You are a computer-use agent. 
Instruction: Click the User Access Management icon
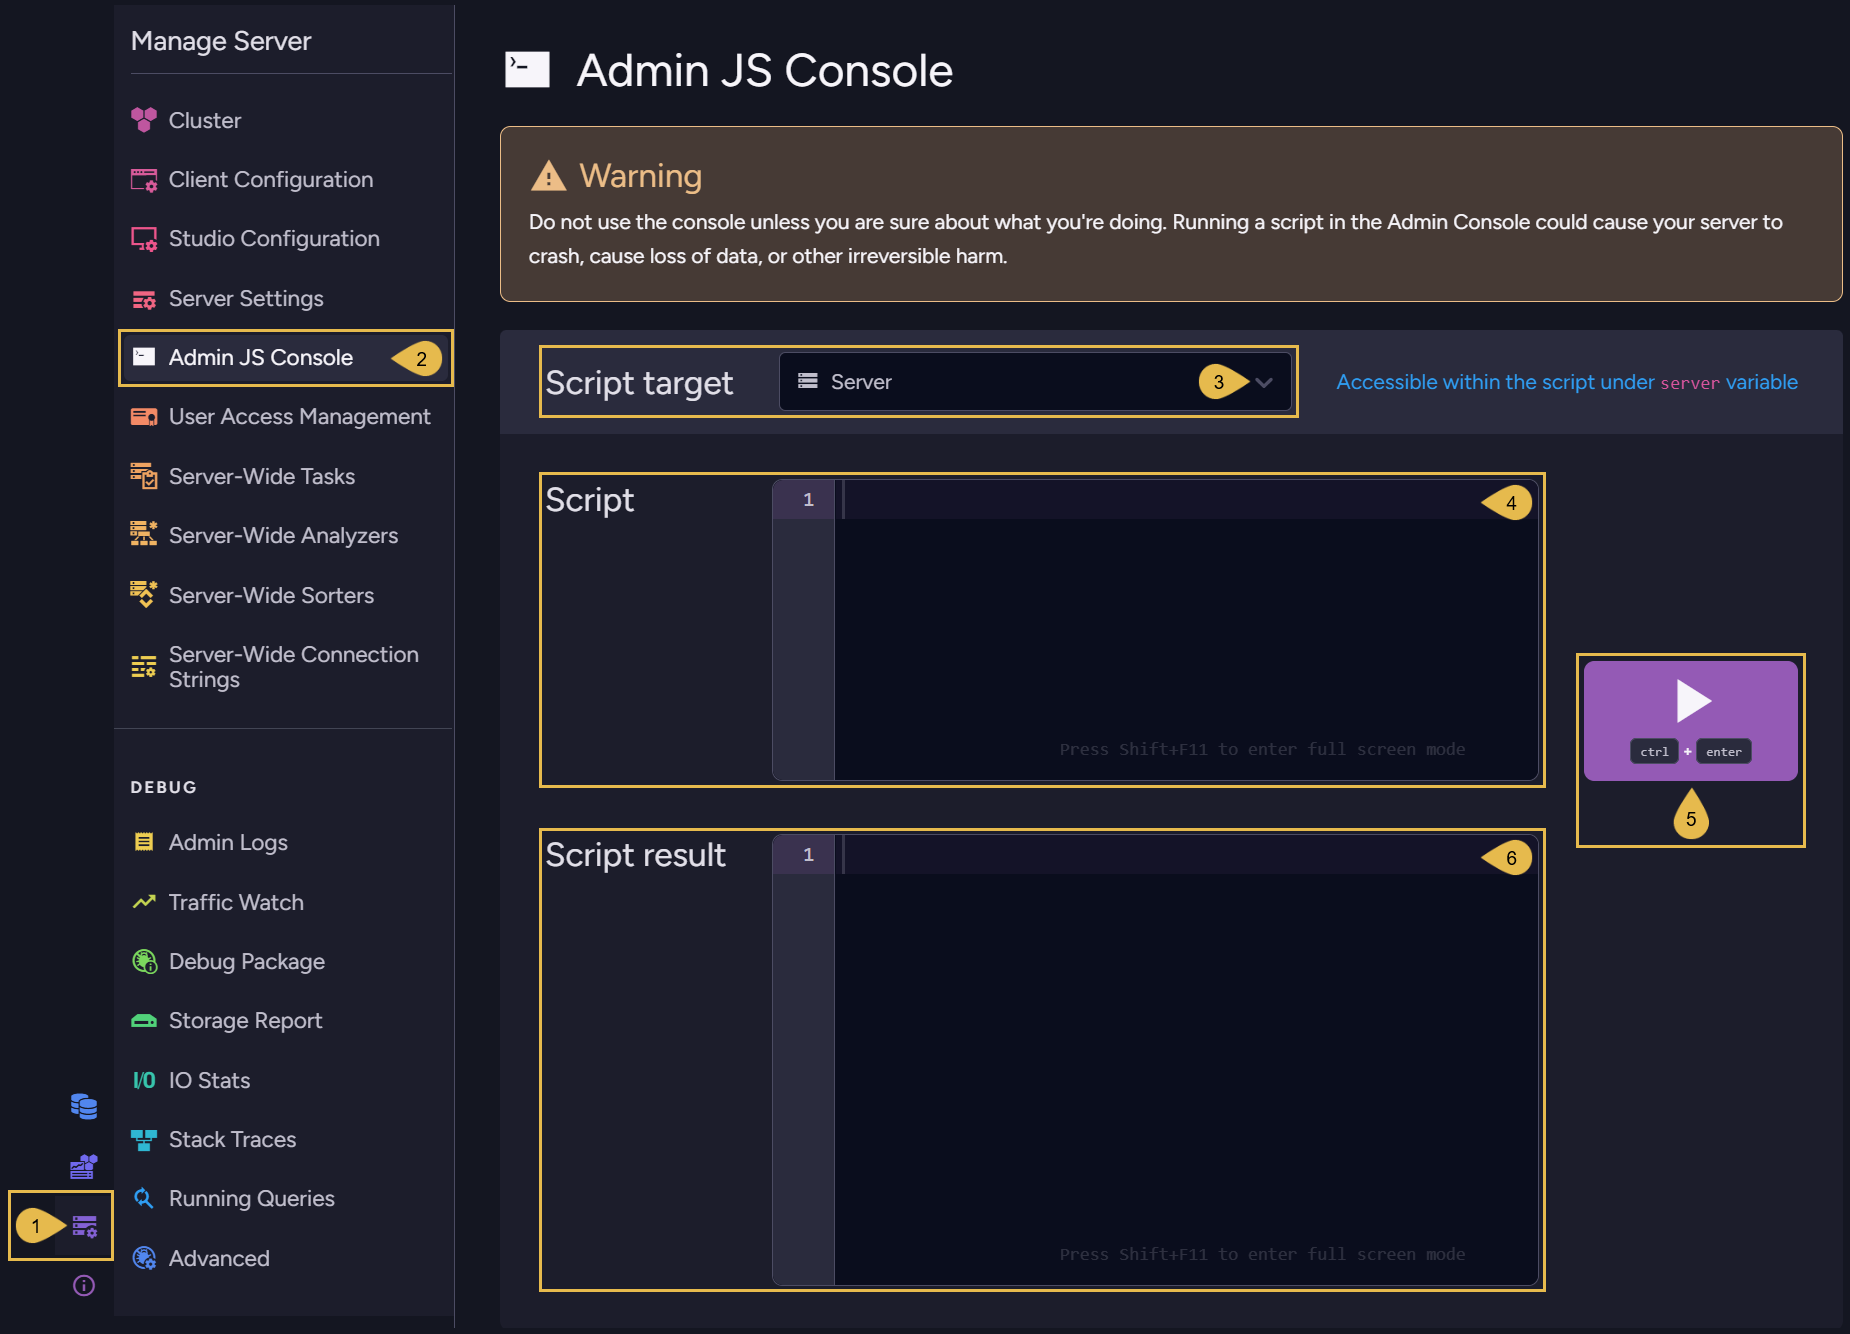[x=144, y=417]
